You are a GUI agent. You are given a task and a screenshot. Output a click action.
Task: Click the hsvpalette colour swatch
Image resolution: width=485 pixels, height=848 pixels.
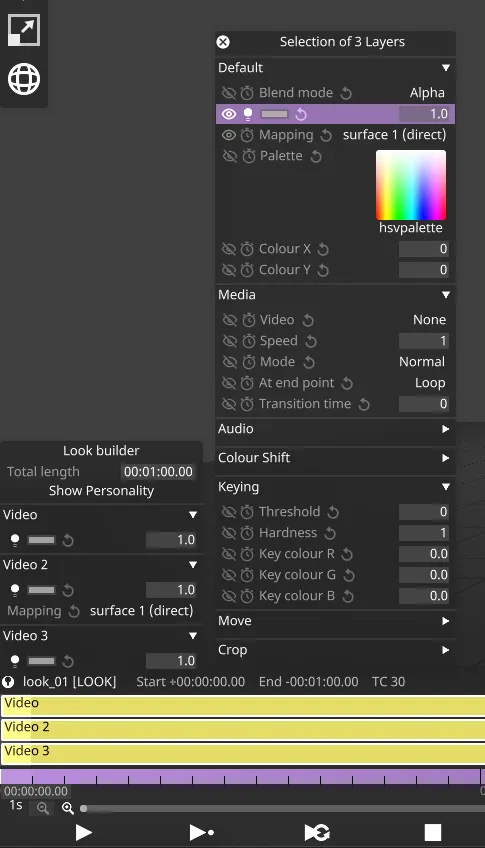tap(411, 186)
